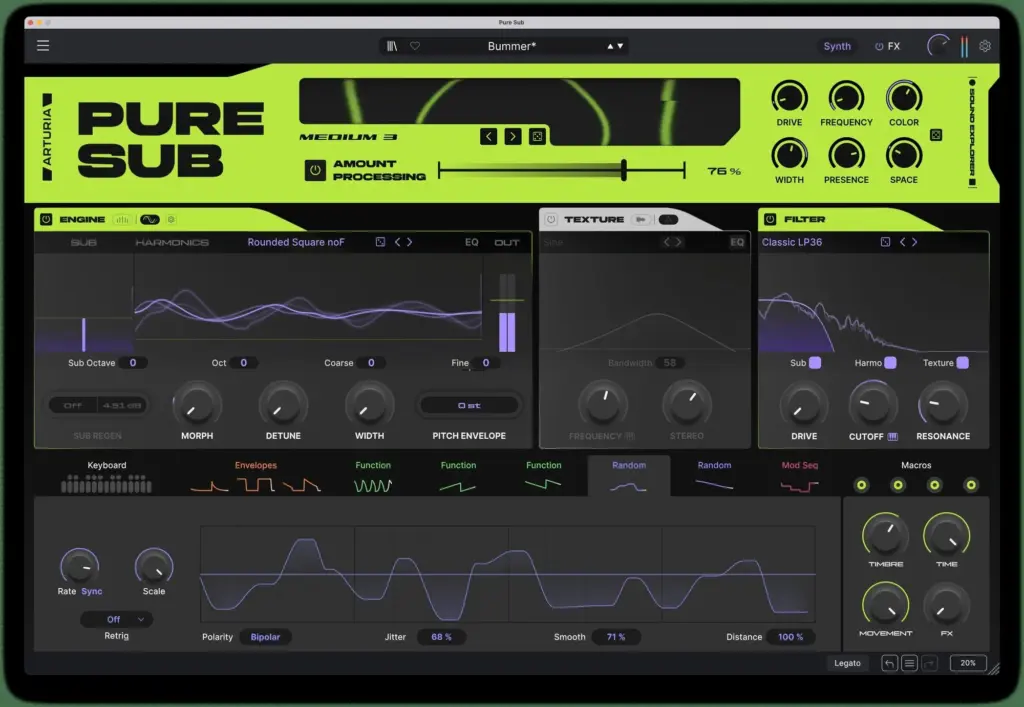Open the Keyboard modulation tab
The image size is (1024, 707).
(x=106, y=477)
